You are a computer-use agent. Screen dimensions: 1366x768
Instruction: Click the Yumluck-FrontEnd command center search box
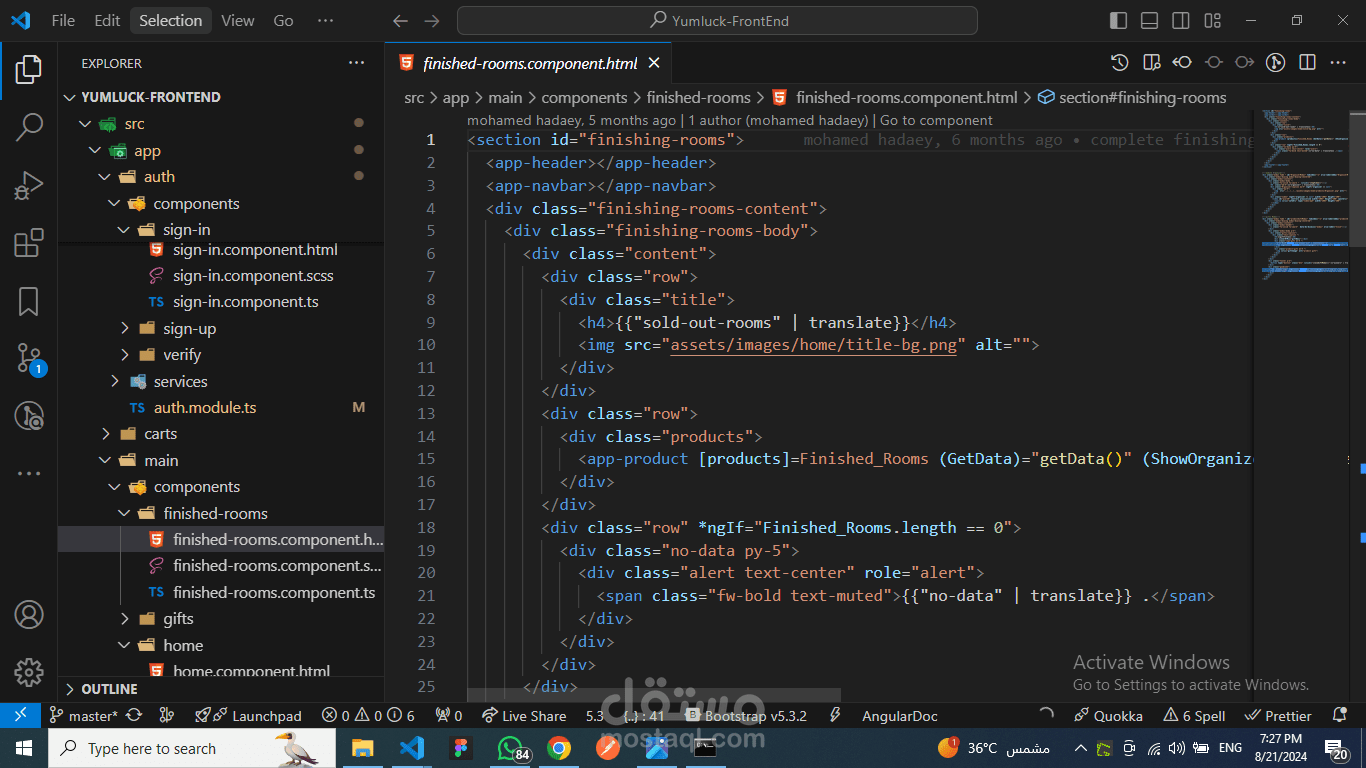[x=717, y=20]
